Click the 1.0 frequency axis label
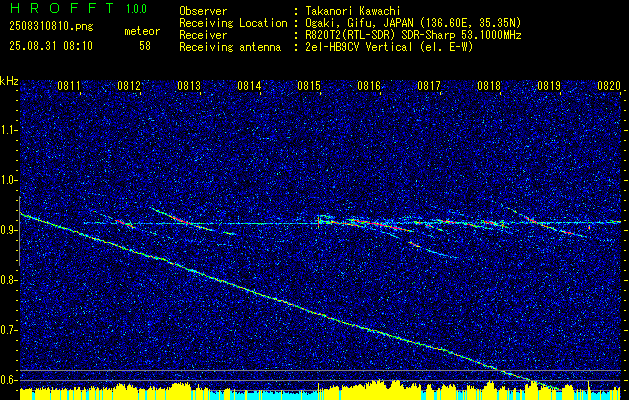The width and height of the screenshot is (629, 400). pyautogui.click(x=8, y=181)
